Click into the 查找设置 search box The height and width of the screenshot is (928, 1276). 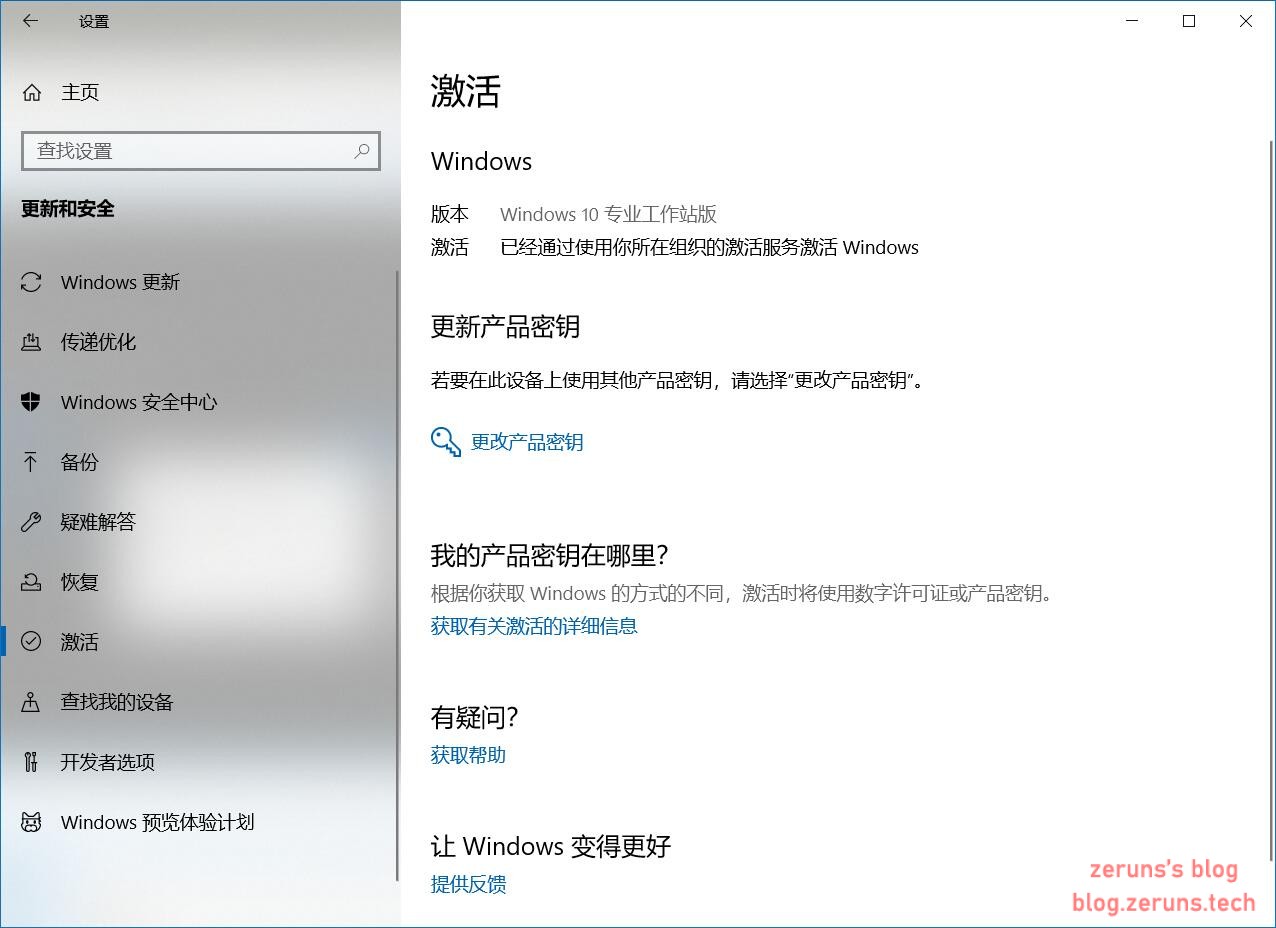click(x=190, y=151)
